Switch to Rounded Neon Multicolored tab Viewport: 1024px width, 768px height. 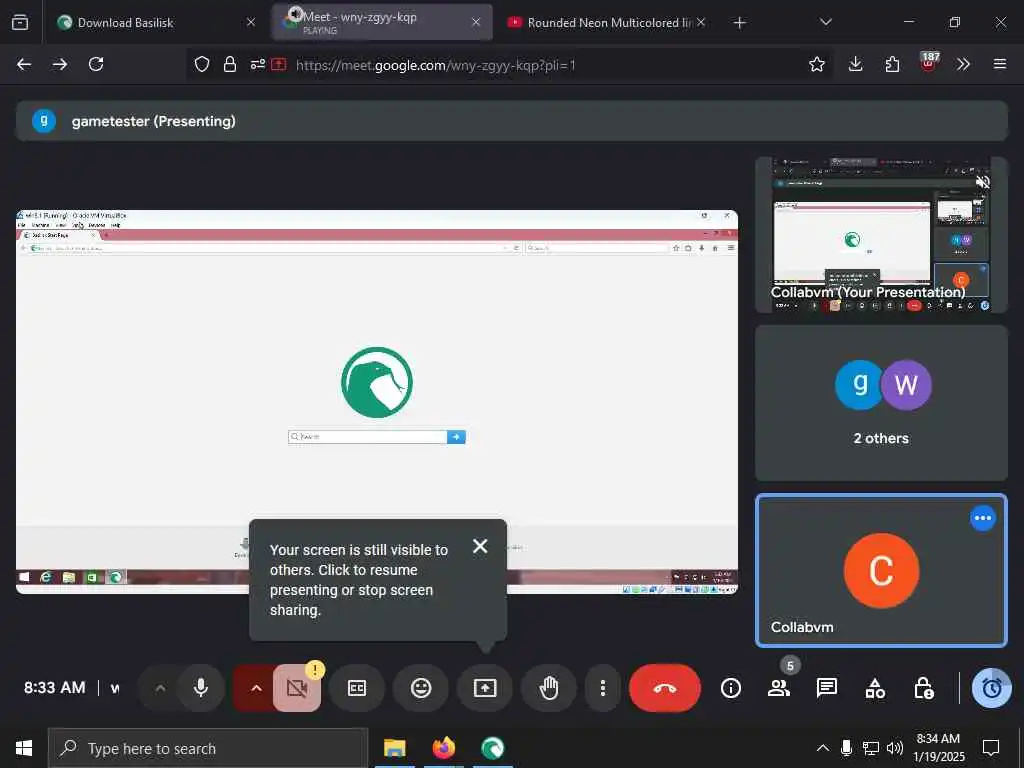point(607,22)
